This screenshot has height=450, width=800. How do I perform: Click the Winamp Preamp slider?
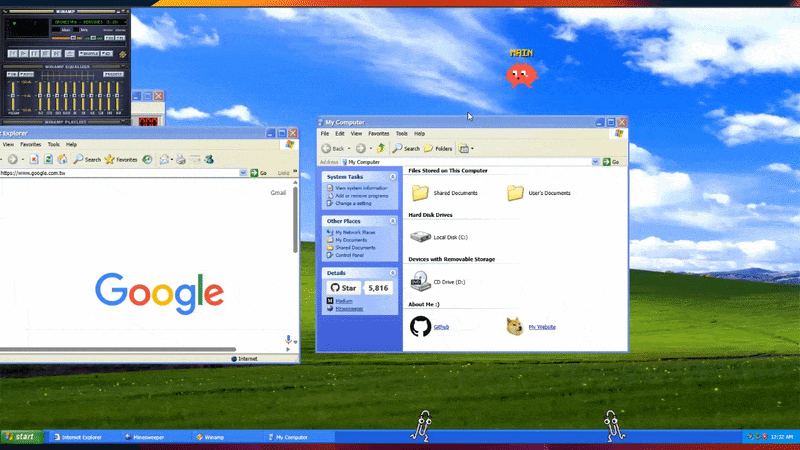pos(13,95)
